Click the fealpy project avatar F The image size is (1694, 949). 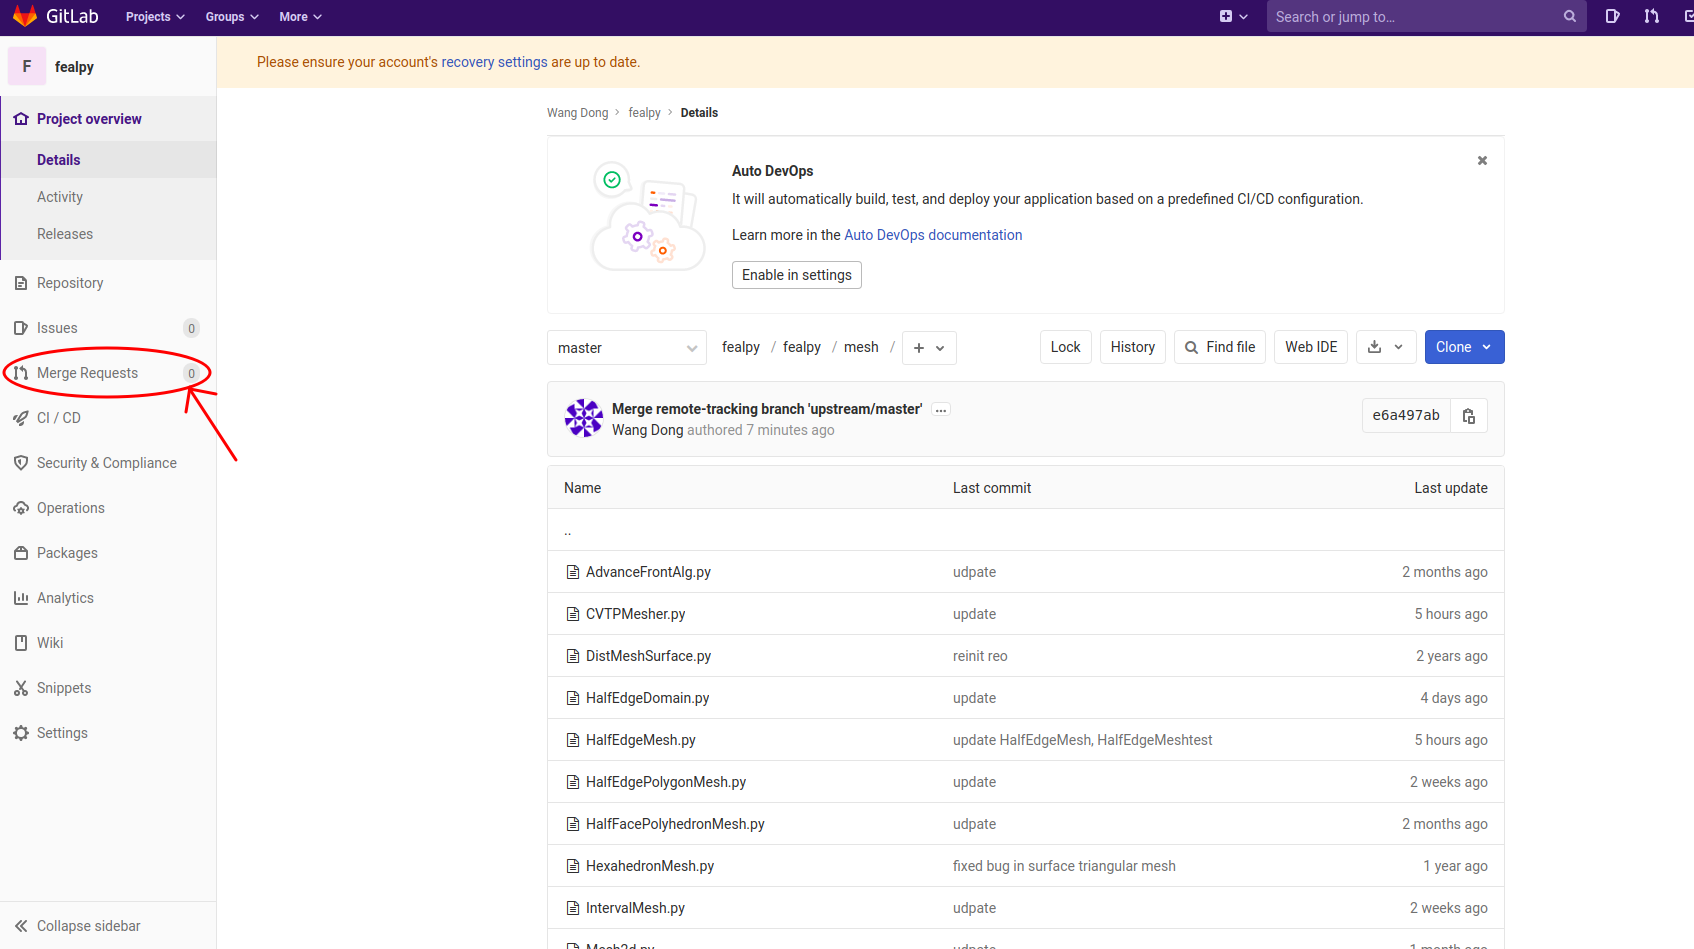[27, 66]
